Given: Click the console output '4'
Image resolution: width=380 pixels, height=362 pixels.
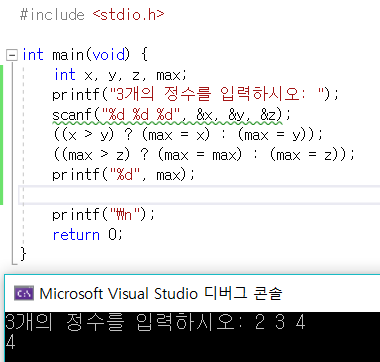Looking at the screenshot, I should point(10,342).
